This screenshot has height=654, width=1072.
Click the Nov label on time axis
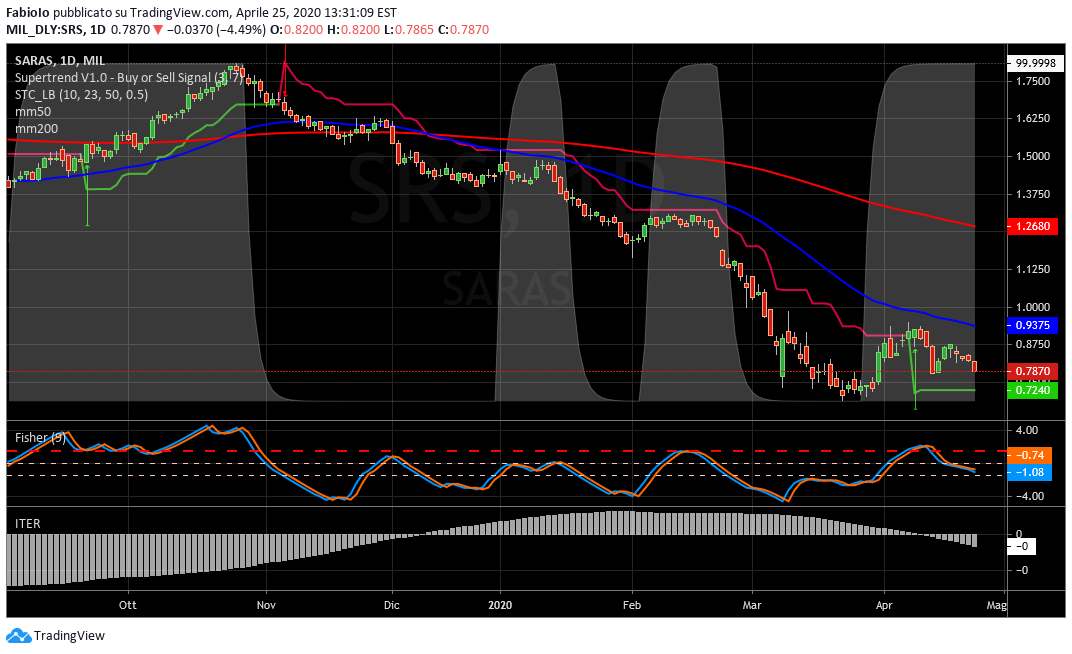pos(265,604)
